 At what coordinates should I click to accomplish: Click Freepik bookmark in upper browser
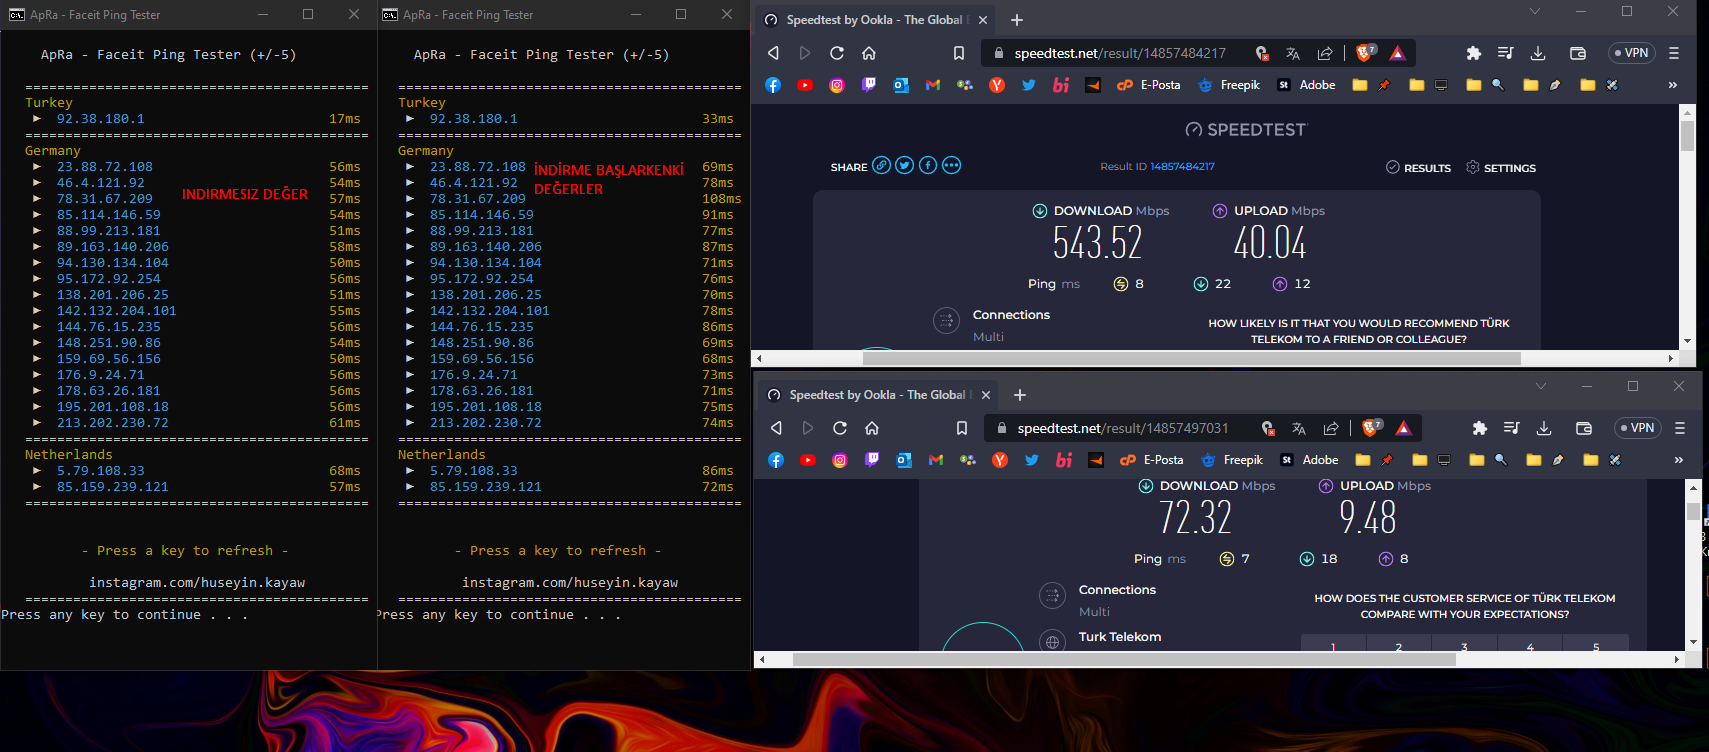(1229, 85)
